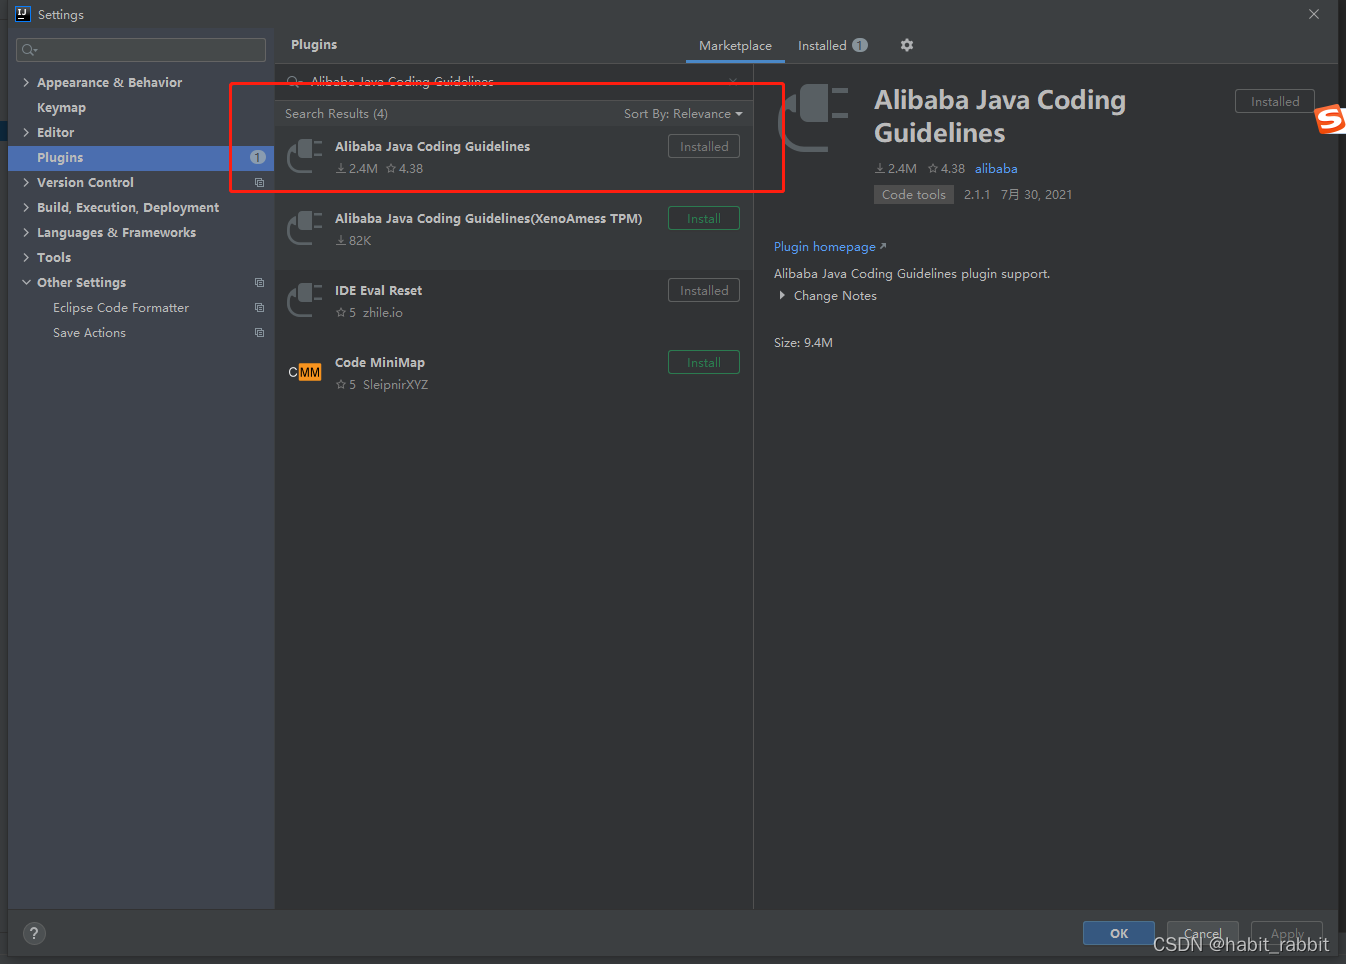Click the OK button

[1118, 933]
